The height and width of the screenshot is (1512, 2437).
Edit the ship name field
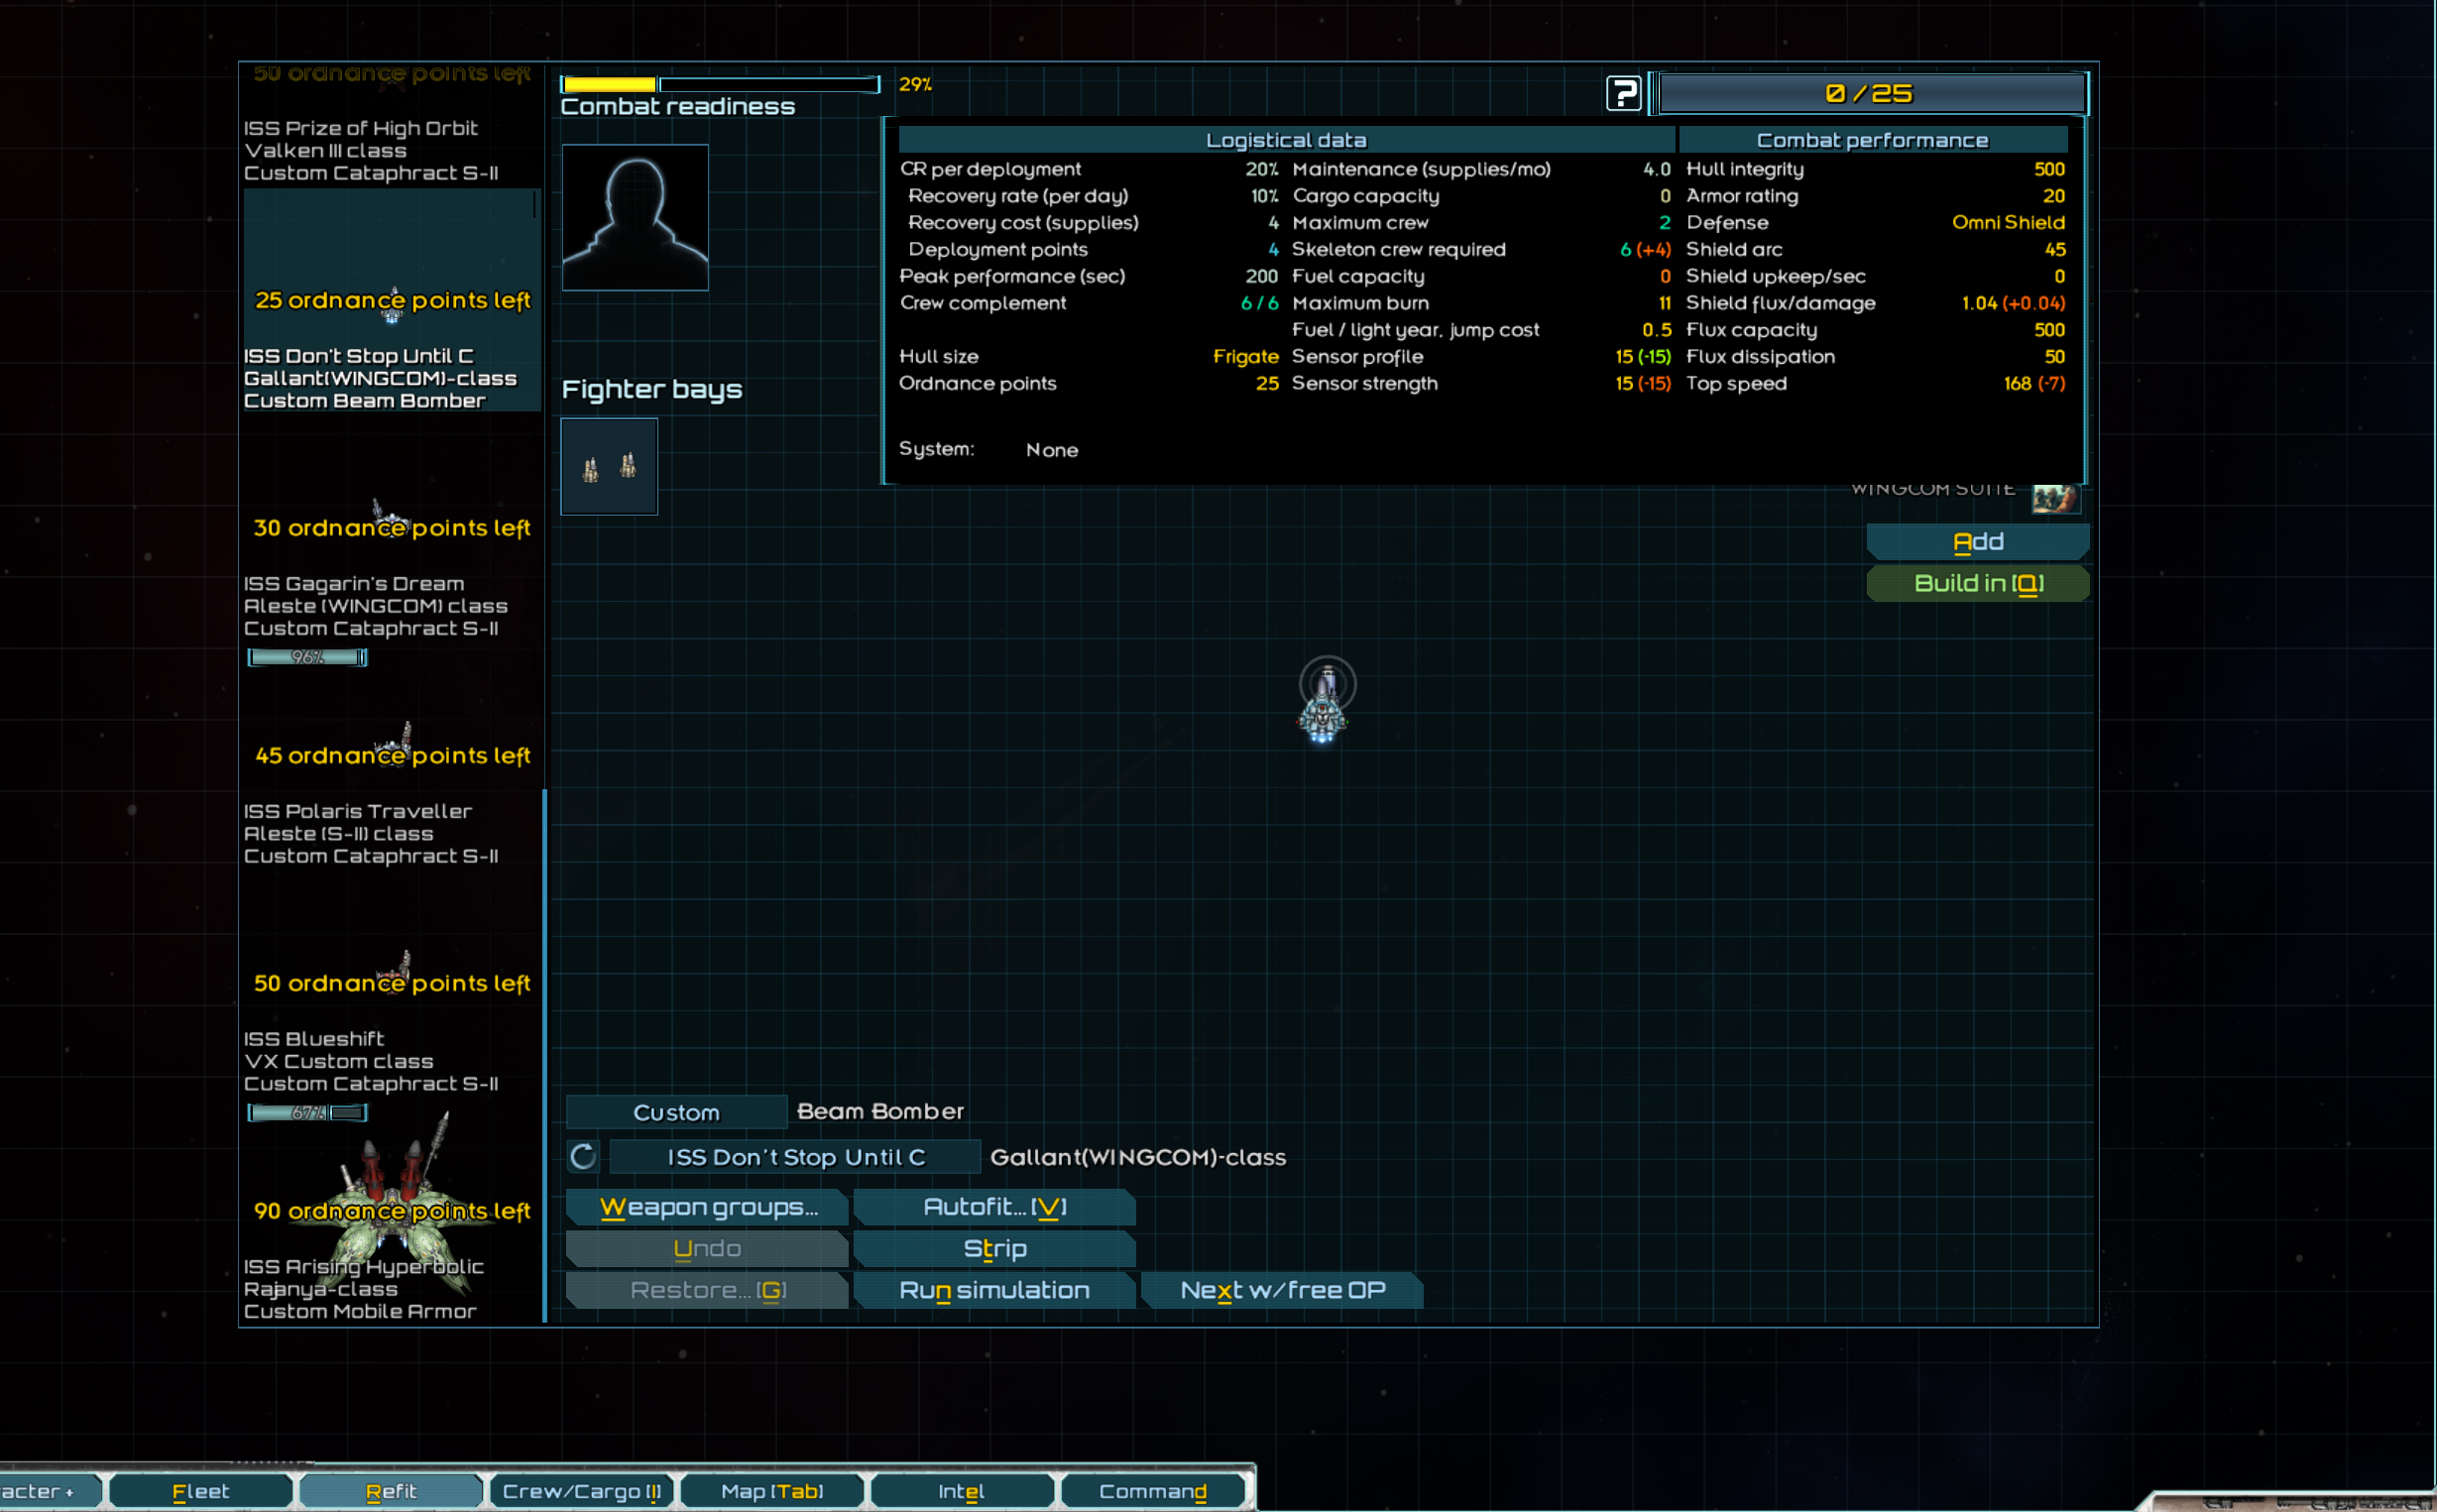[x=795, y=1157]
